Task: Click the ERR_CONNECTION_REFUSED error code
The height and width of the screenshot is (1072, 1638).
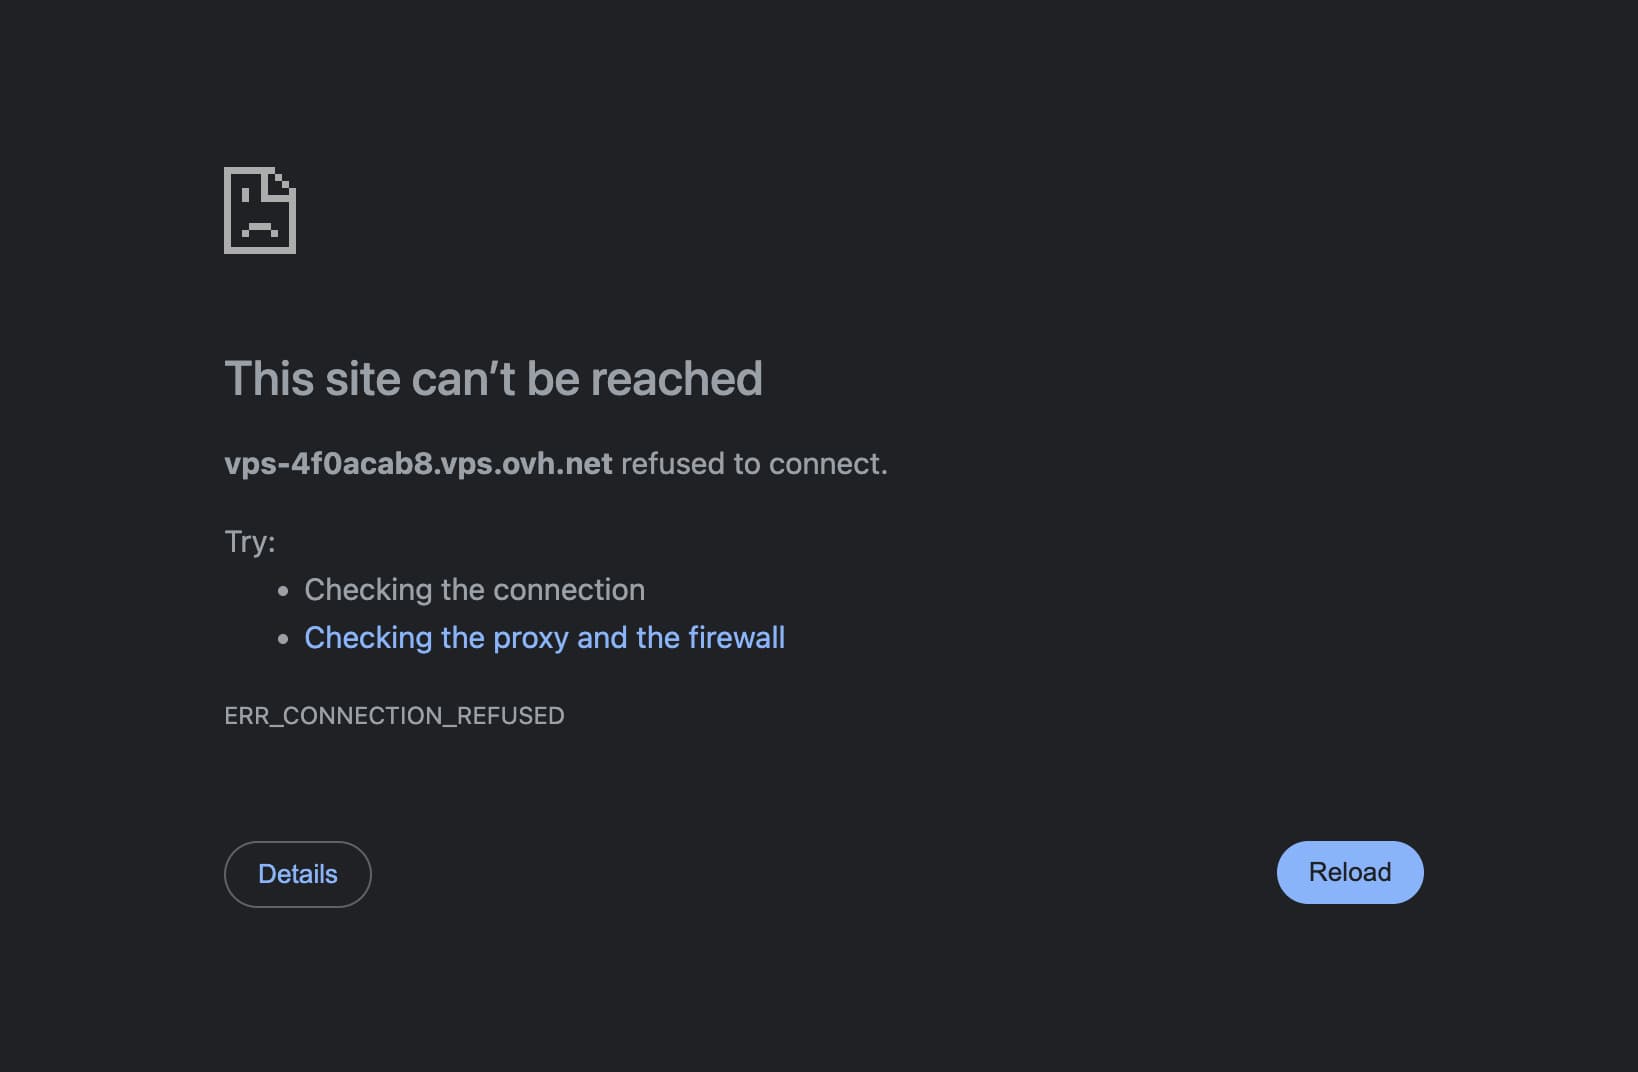Action: coord(394,716)
